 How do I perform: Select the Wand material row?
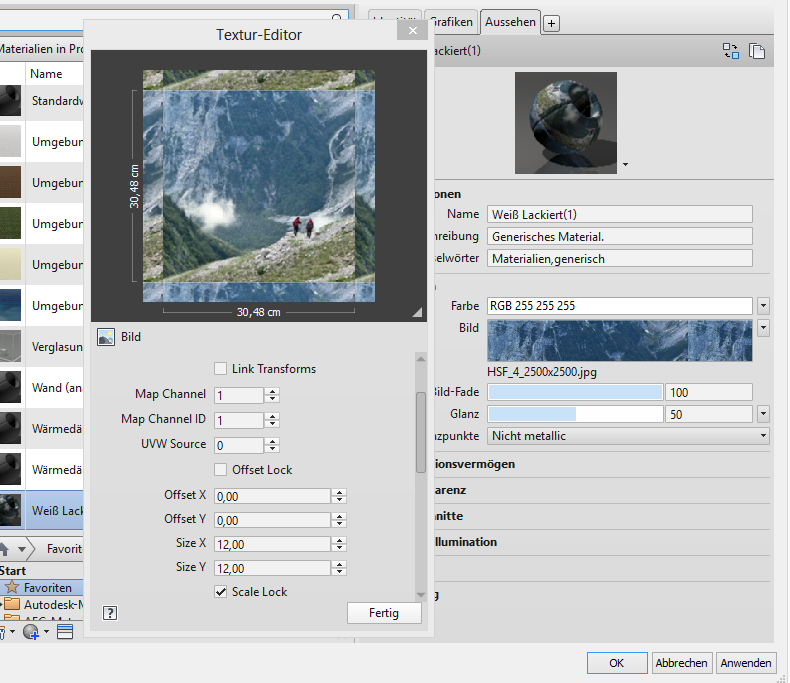[x=41, y=387]
